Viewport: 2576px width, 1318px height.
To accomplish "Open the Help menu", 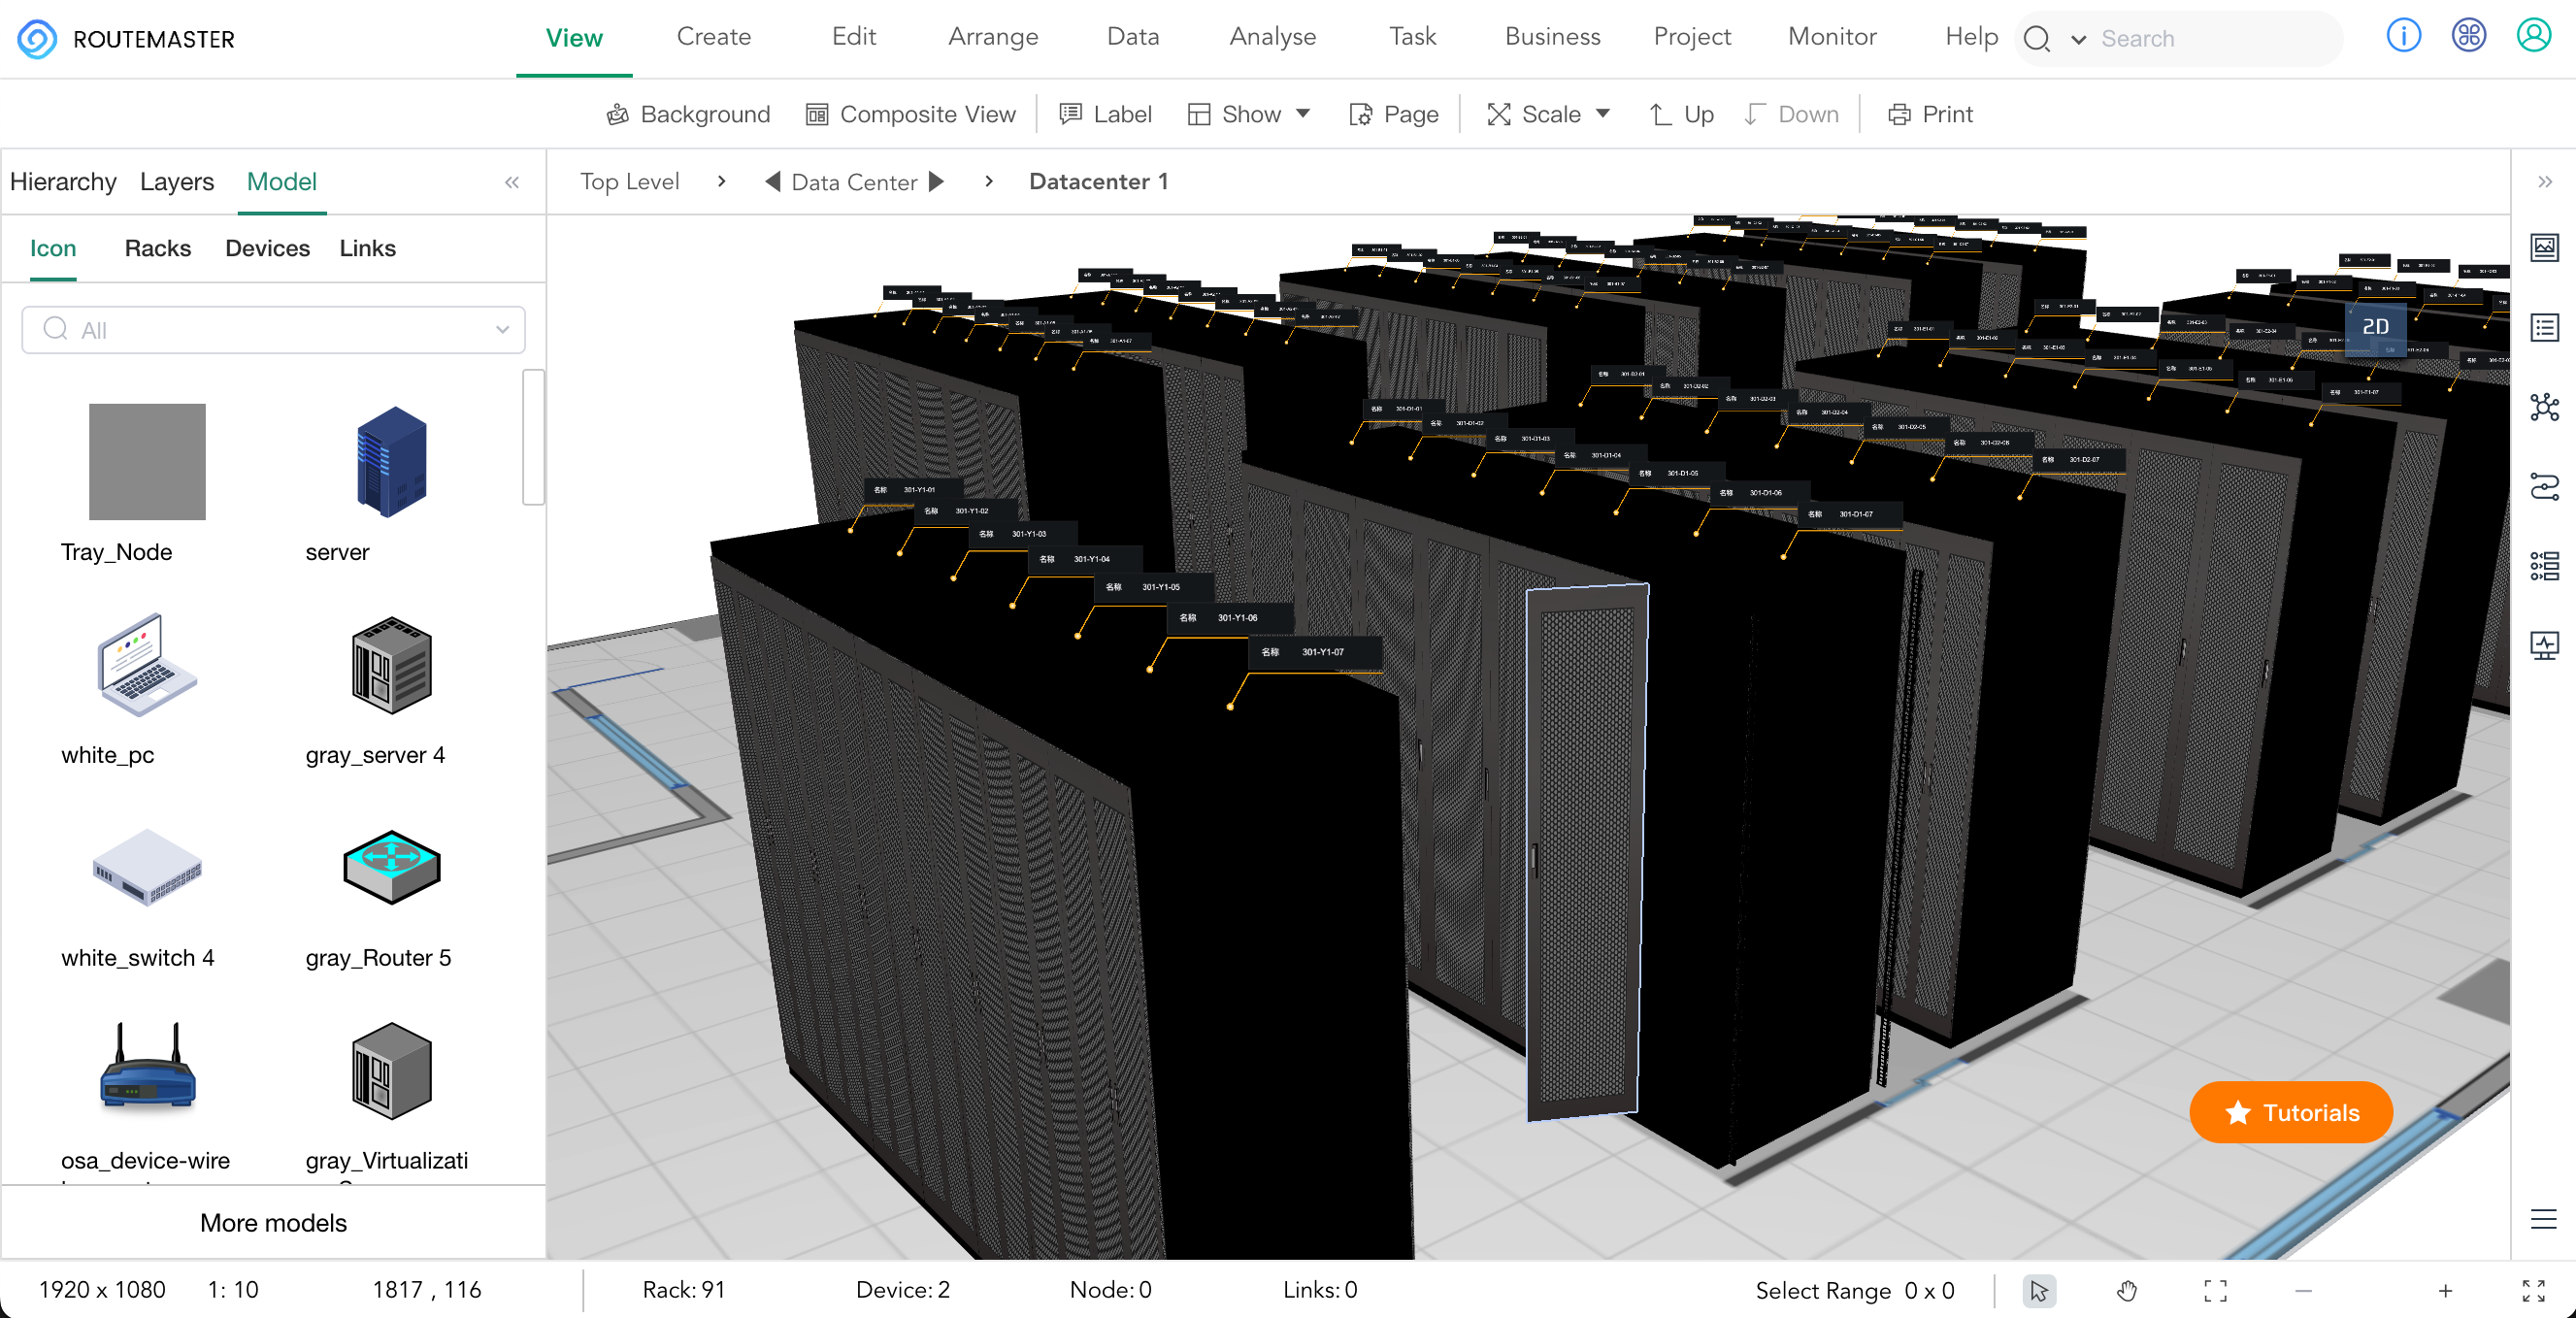I will coord(1971,37).
